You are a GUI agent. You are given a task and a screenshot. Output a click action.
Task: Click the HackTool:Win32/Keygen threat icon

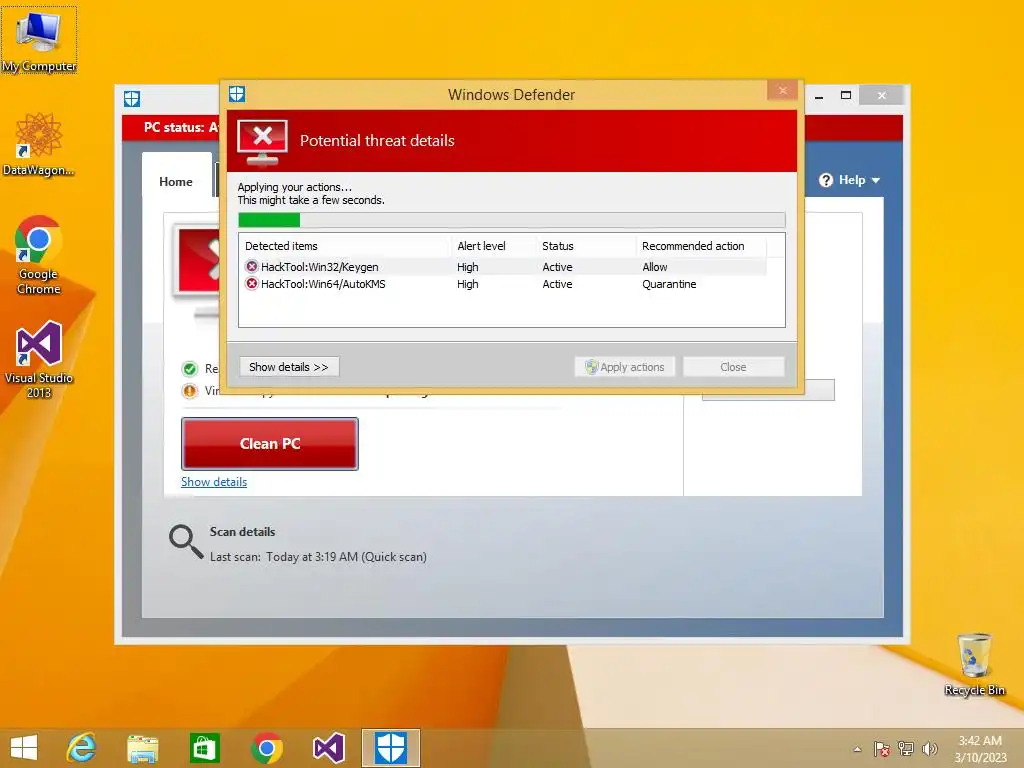(251, 266)
